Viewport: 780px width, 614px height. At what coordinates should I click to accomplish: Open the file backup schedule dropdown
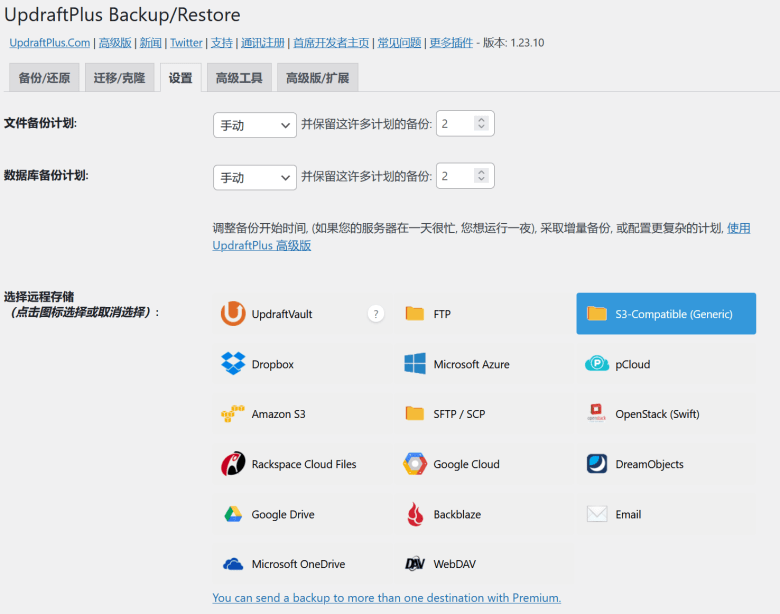coord(255,125)
